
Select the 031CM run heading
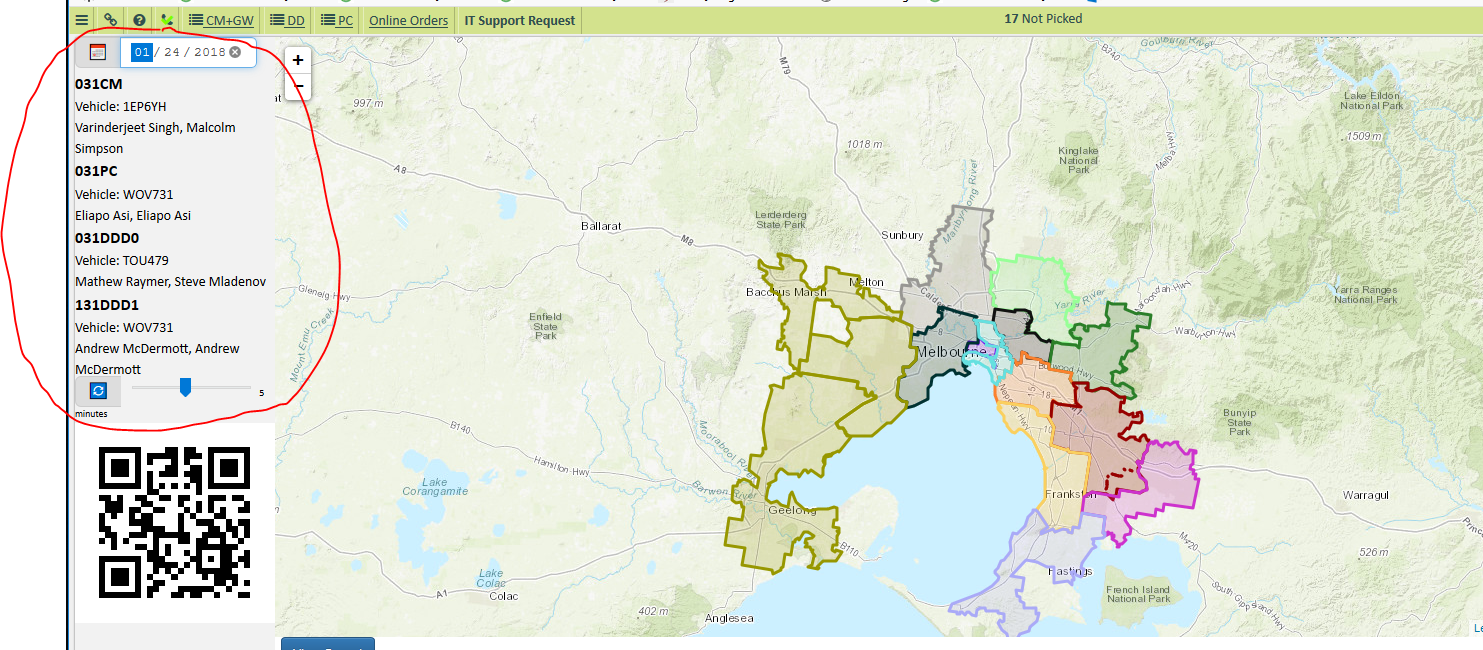point(99,84)
